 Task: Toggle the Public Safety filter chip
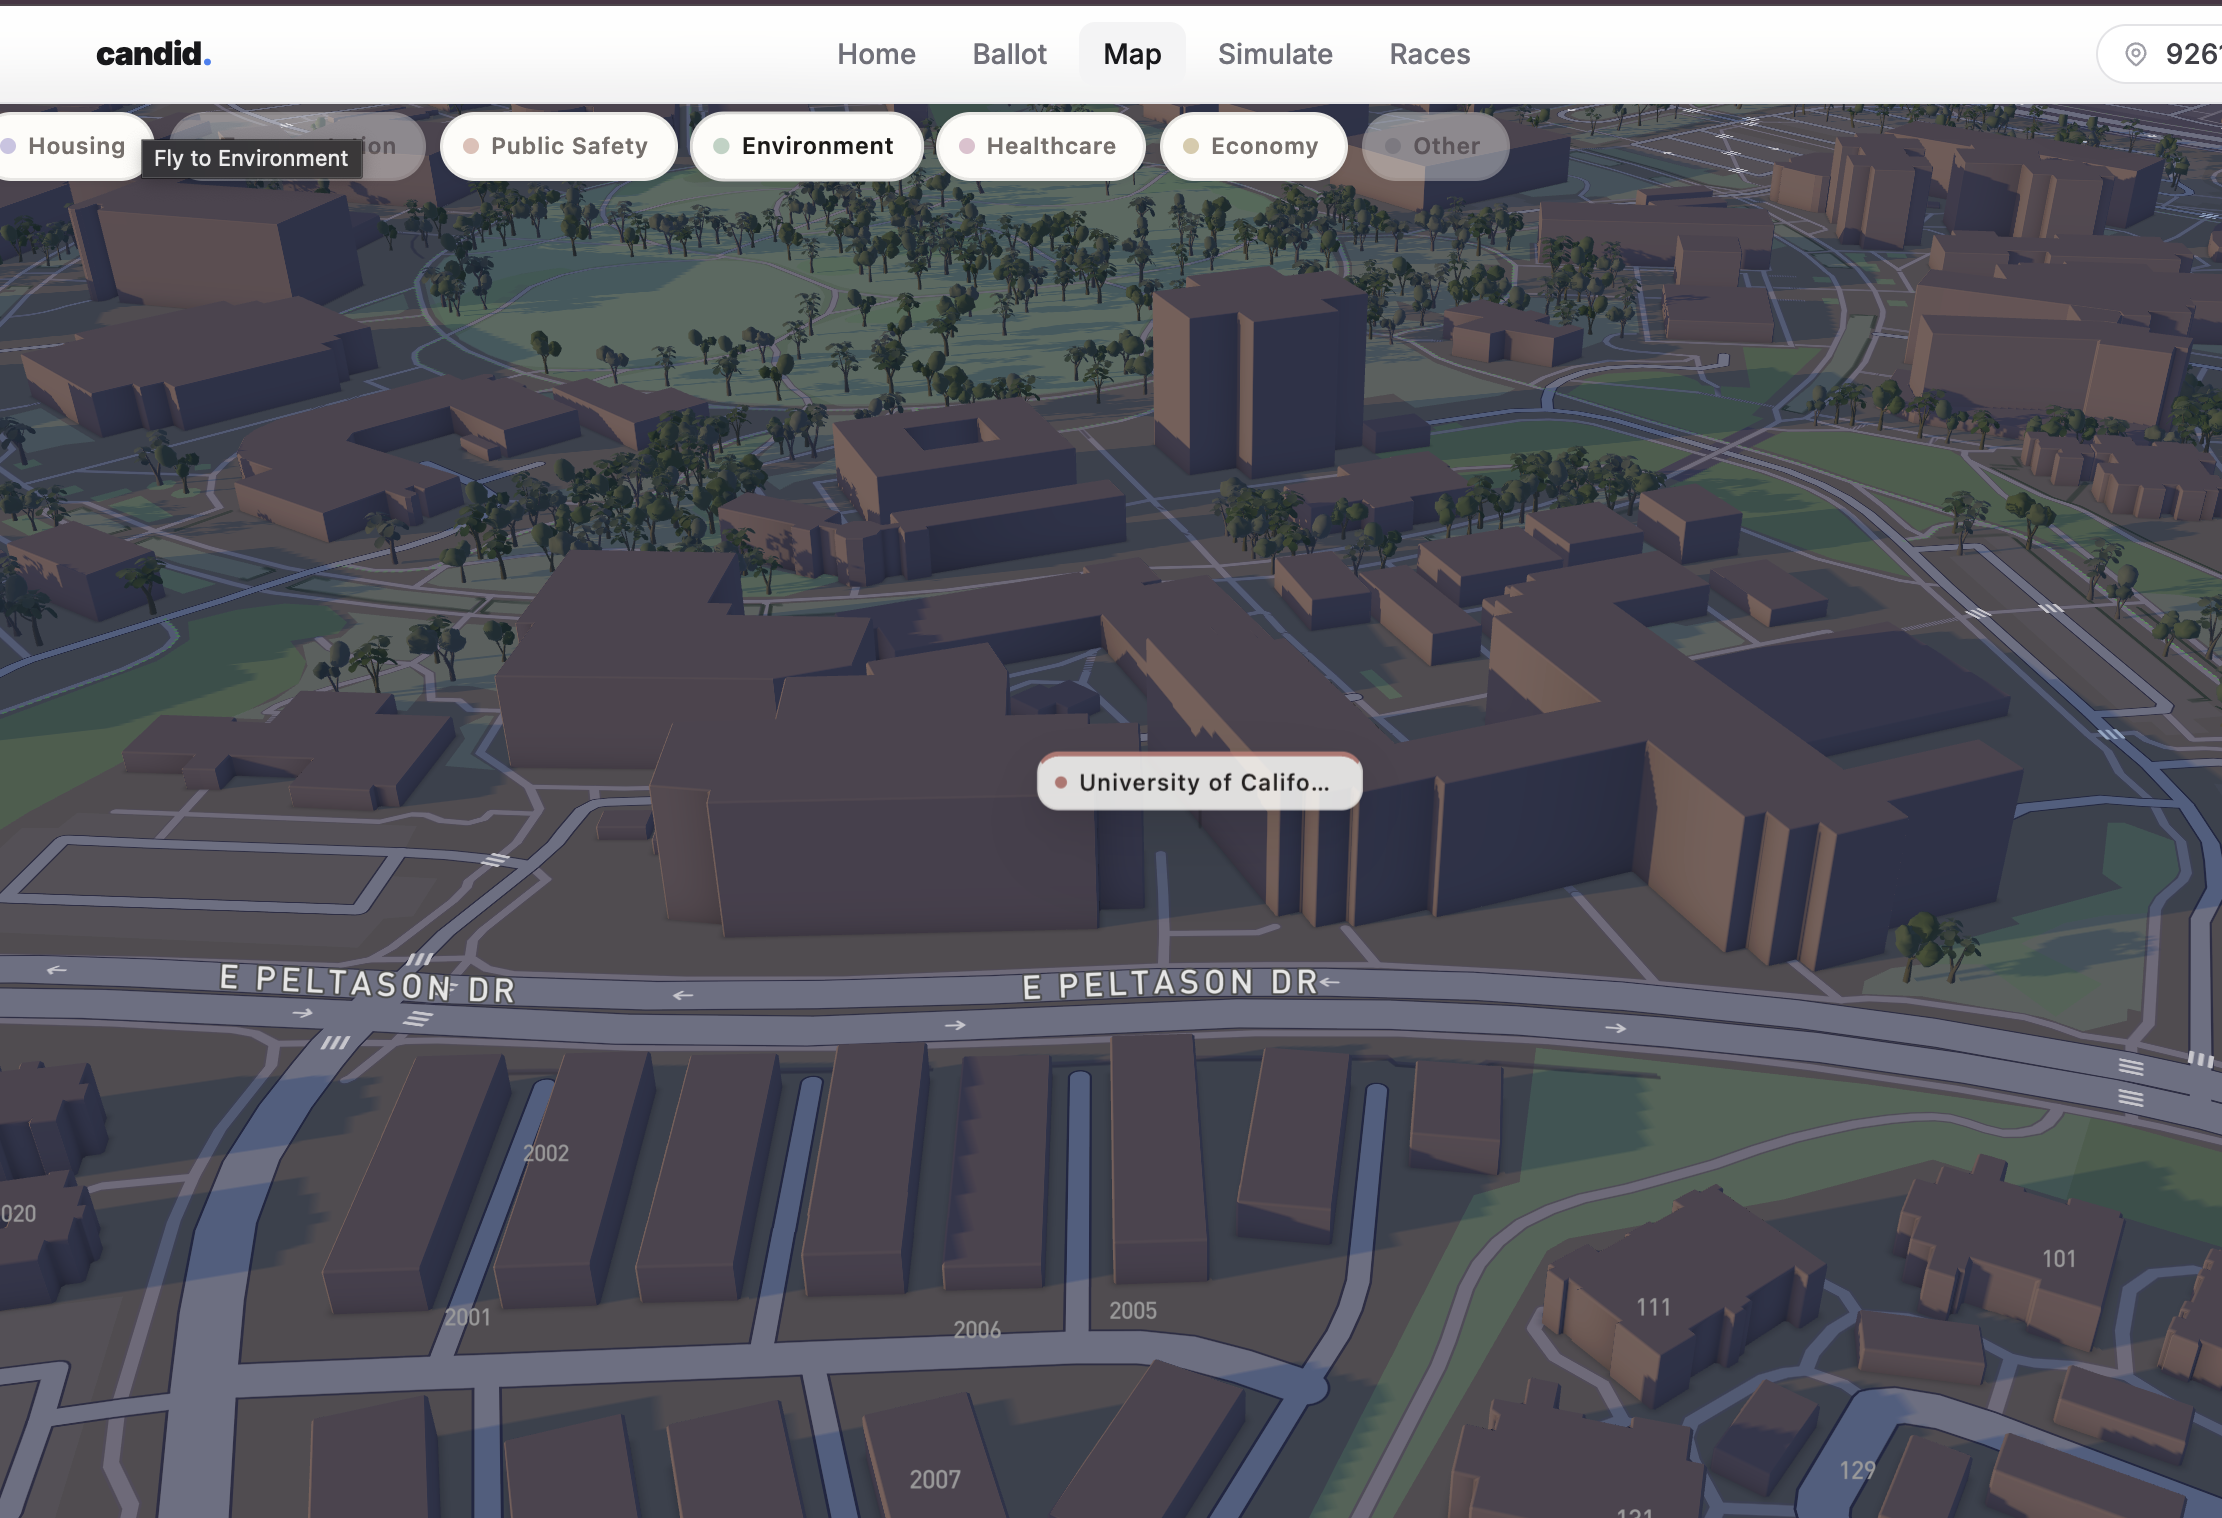coord(558,146)
